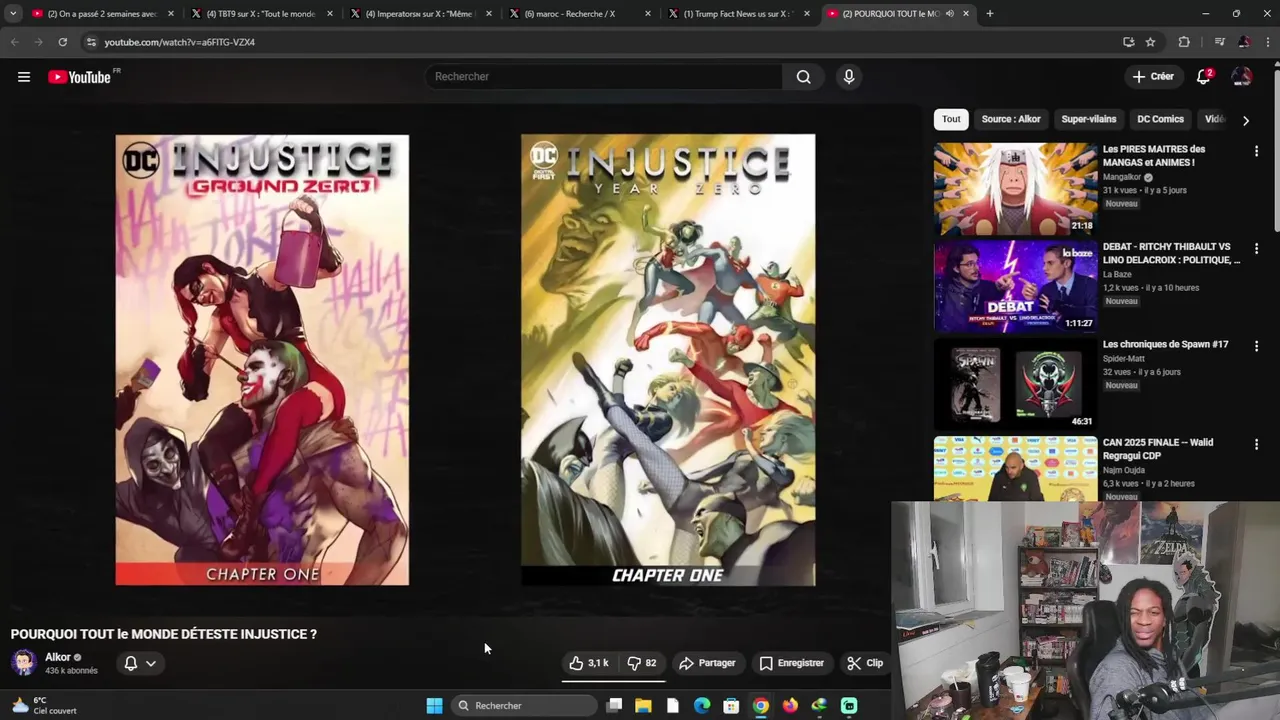Select the DC Comics chip
1280x720 pixels.
[x=1160, y=119]
